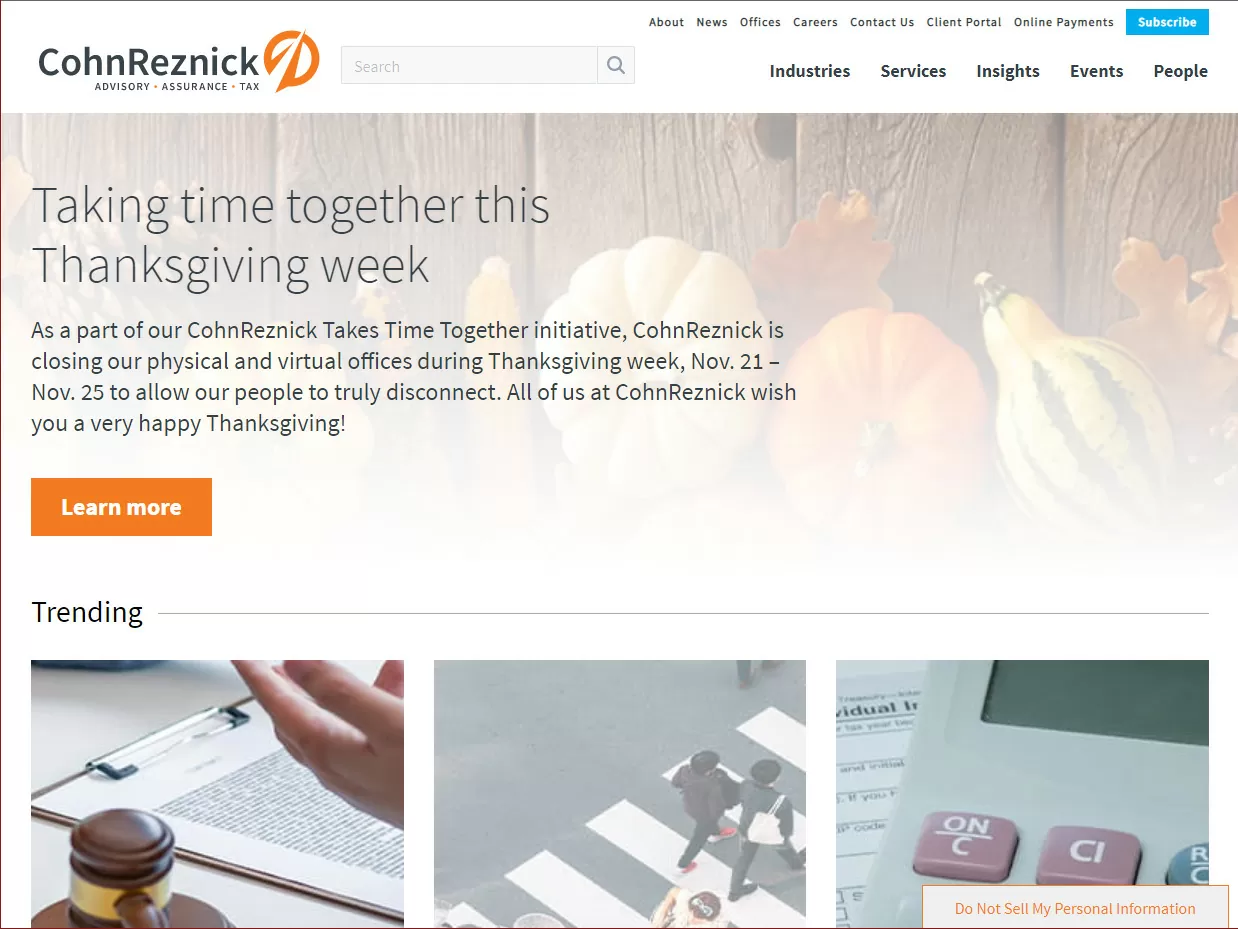Go to the Events section
Screen dimensions: 1238x929
tap(1097, 71)
